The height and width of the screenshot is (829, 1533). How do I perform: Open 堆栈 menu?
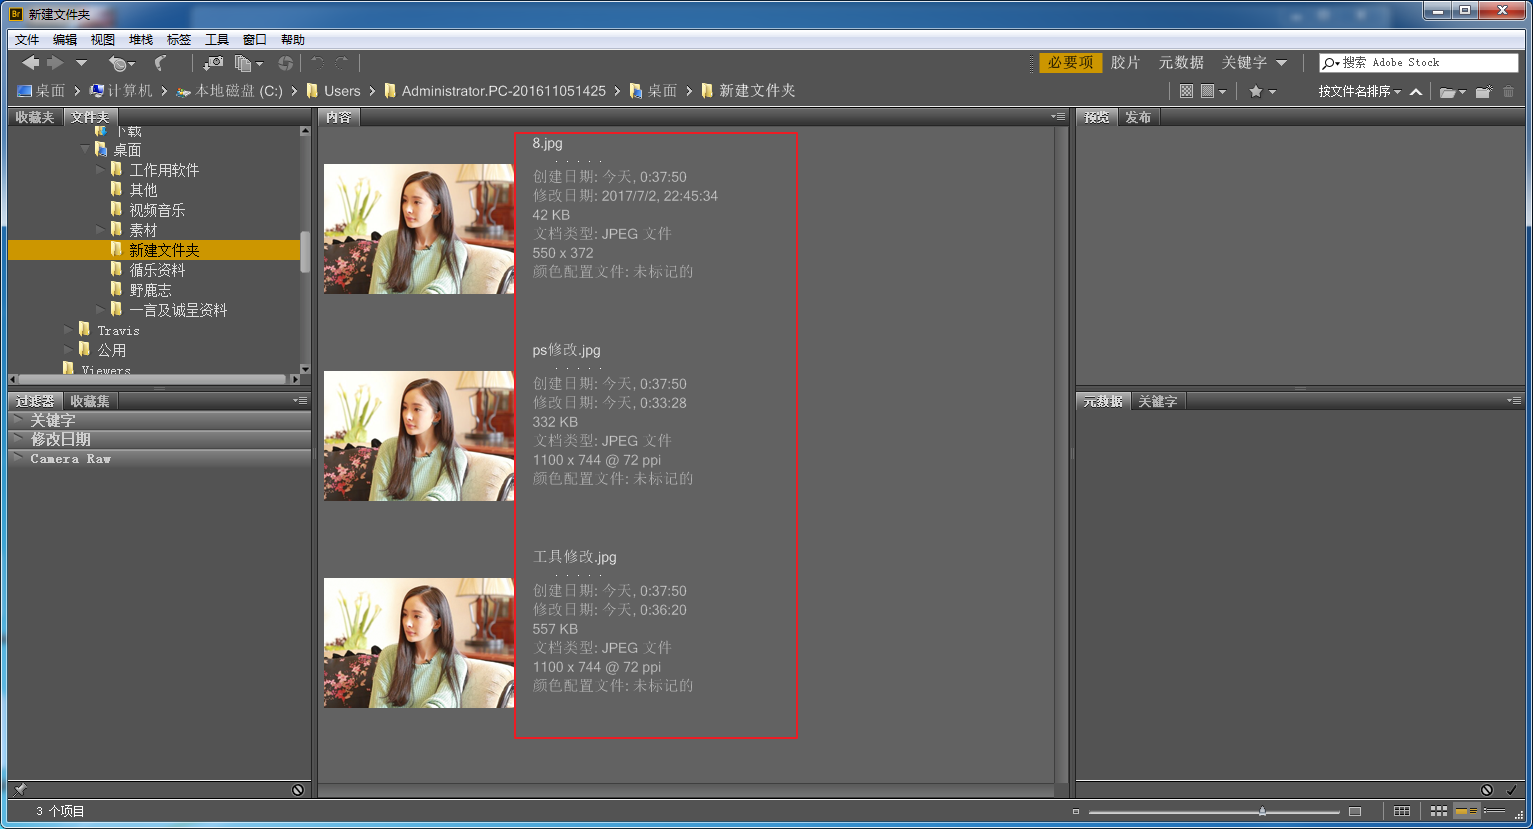point(141,40)
